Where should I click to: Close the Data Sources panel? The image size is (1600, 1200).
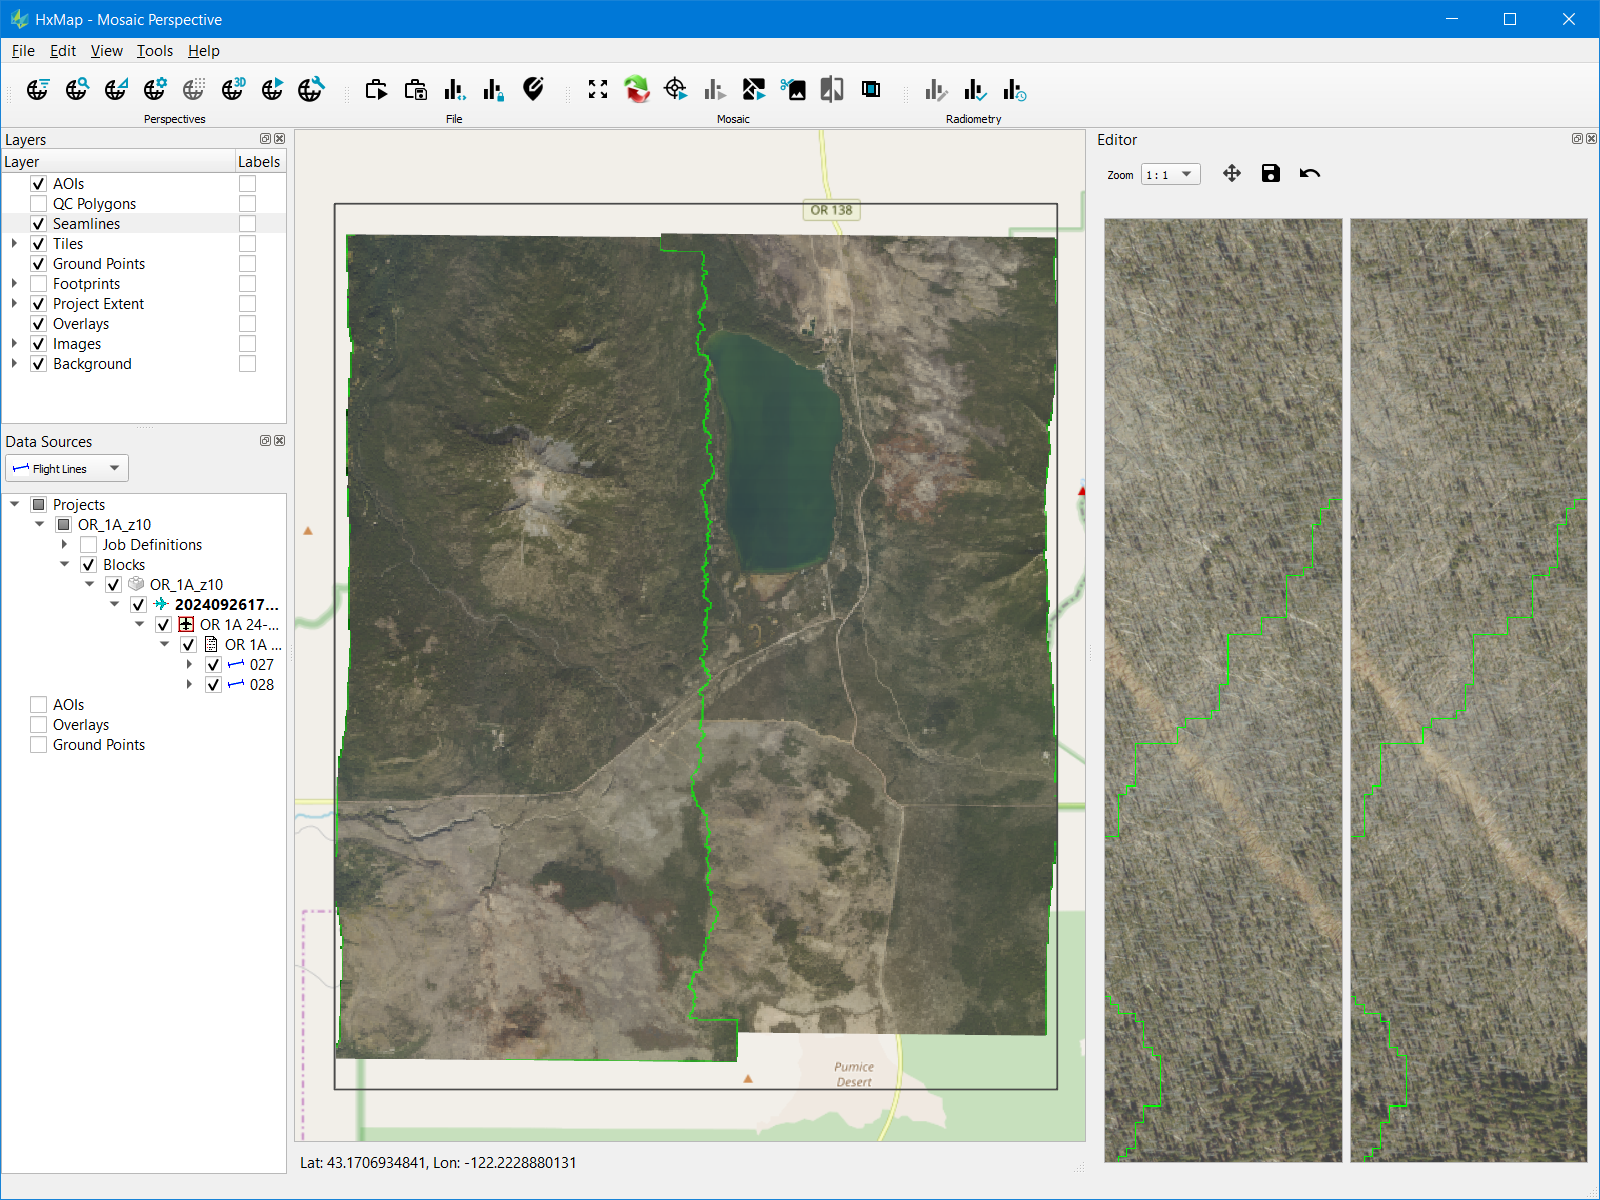click(280, 441)
